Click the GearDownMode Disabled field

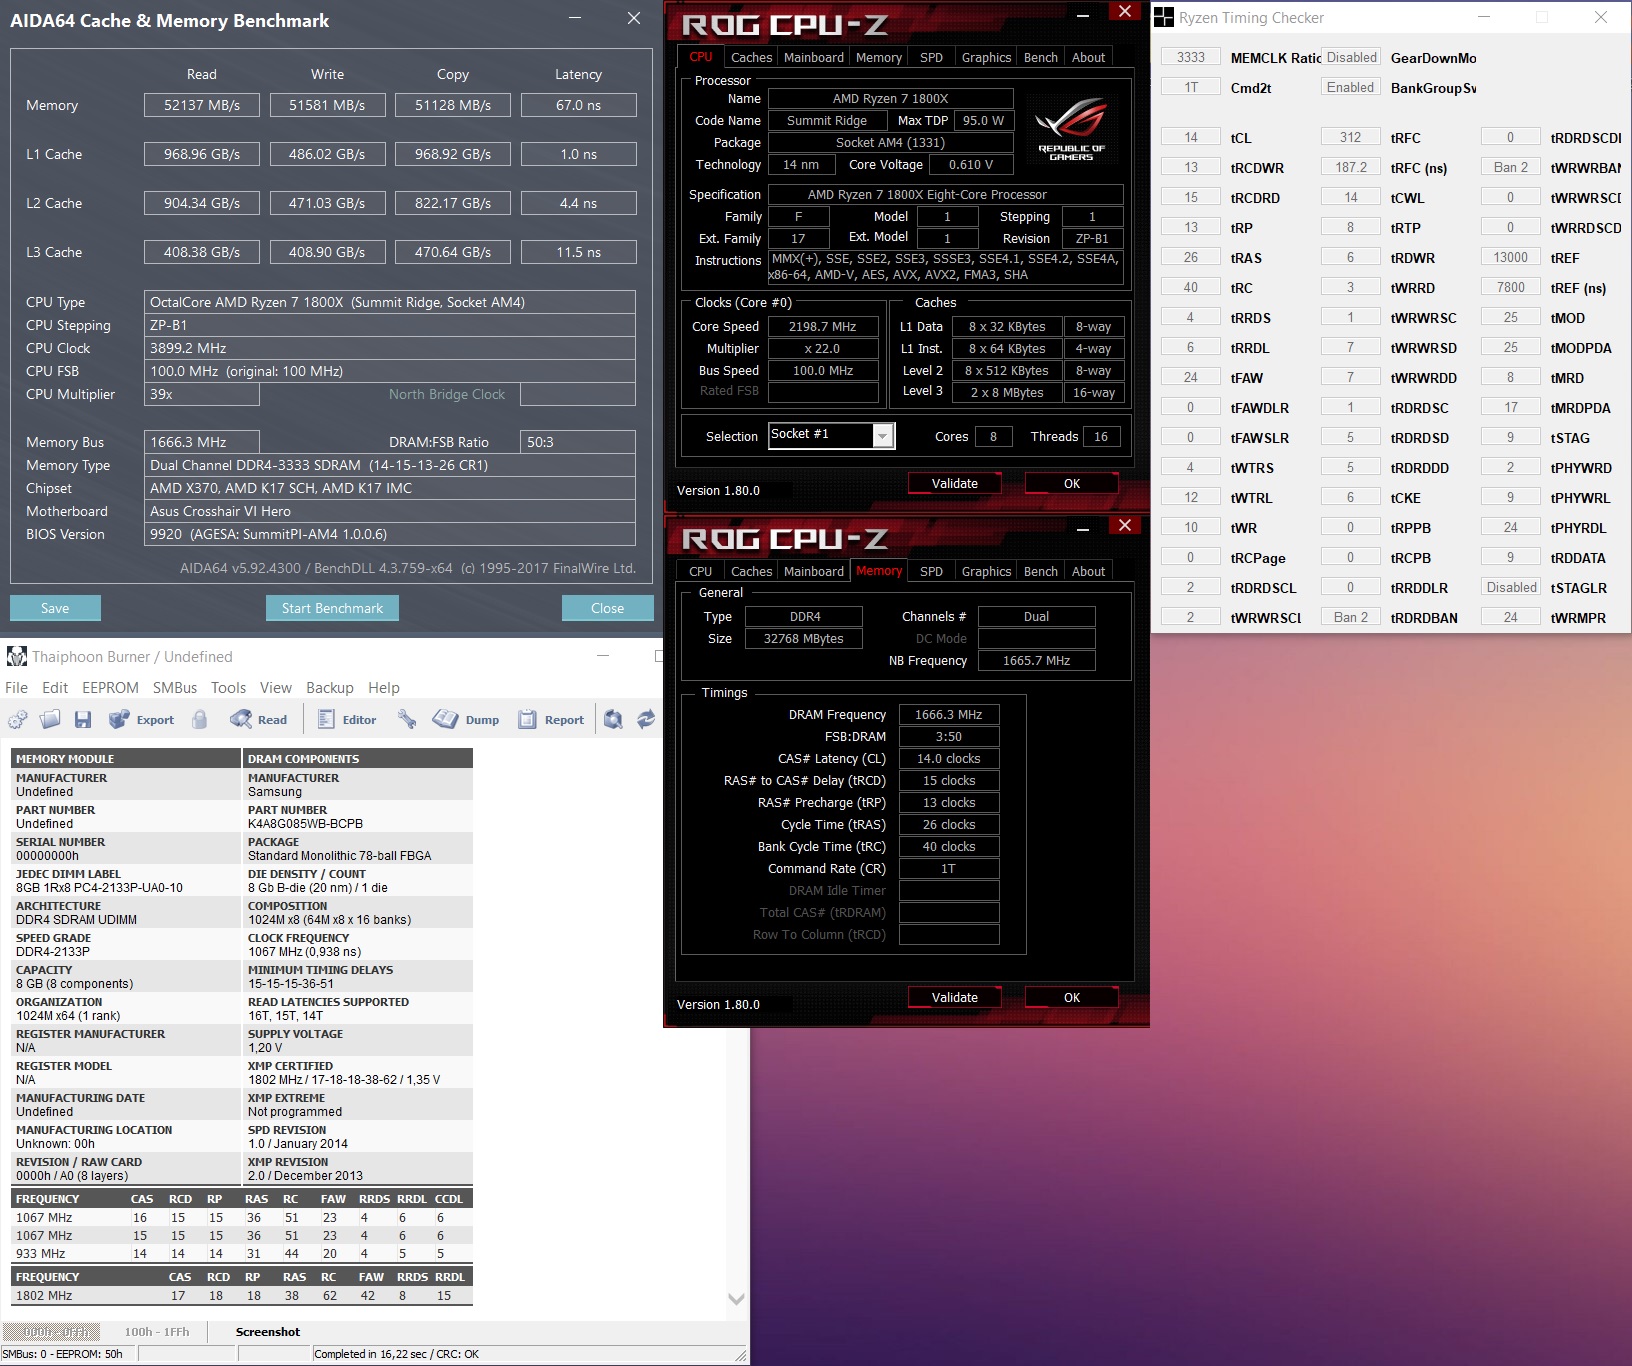point(1351,57)
